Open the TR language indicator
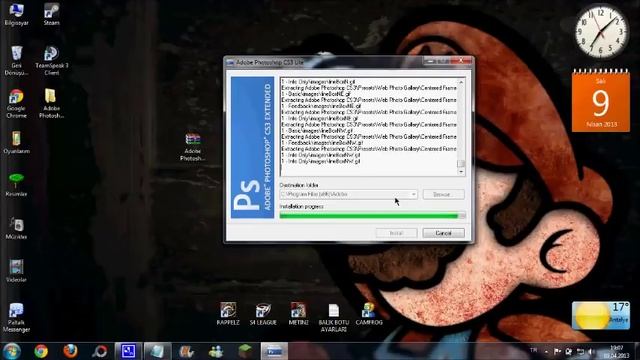The width and height of the screenshot is (640, 360). click(533, 350)
